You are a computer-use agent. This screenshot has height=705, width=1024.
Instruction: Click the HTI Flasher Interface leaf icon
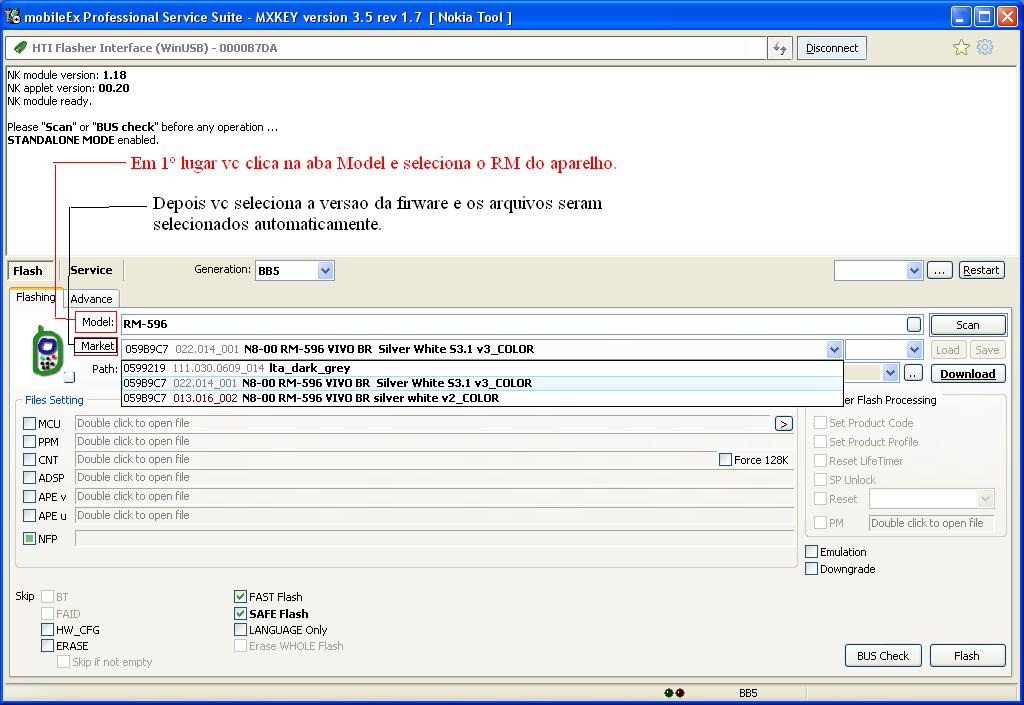pos(20,48)
